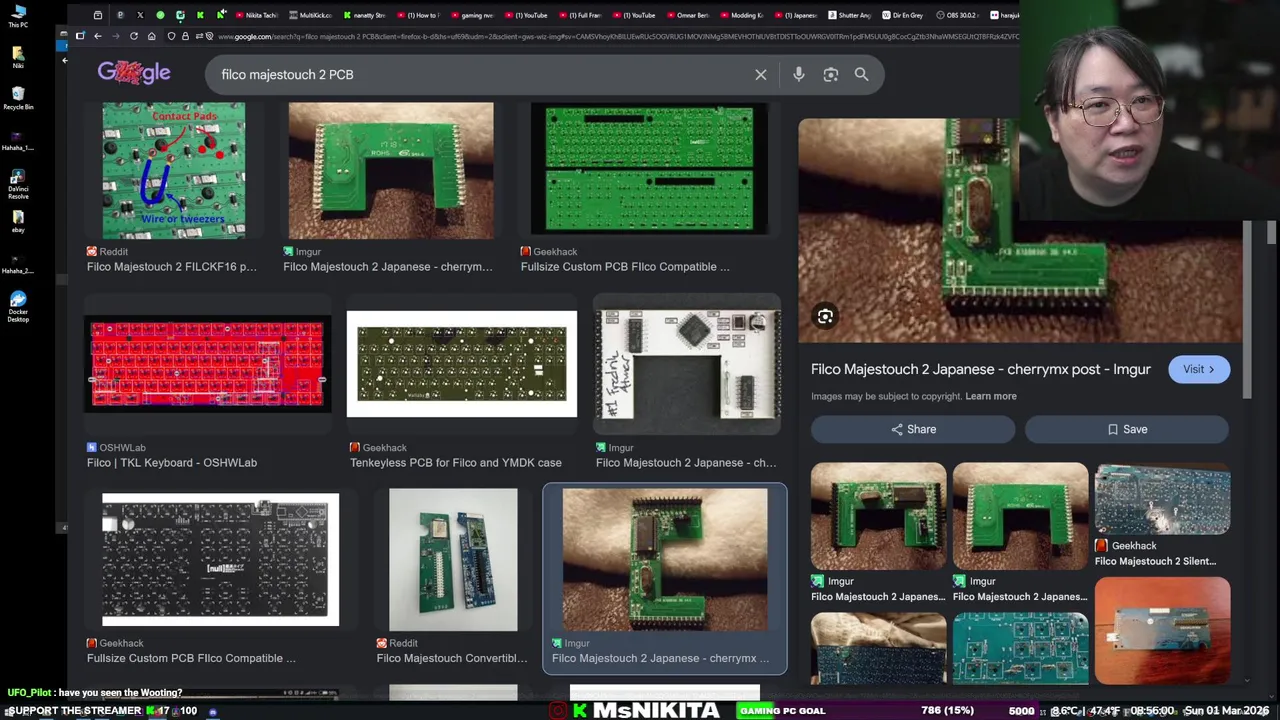Image resolution: width=1280 pixels, height=720 pixels.
Task: Open Geekhack Majestouch 2 Silent related image
Action: coord(1162,499)
